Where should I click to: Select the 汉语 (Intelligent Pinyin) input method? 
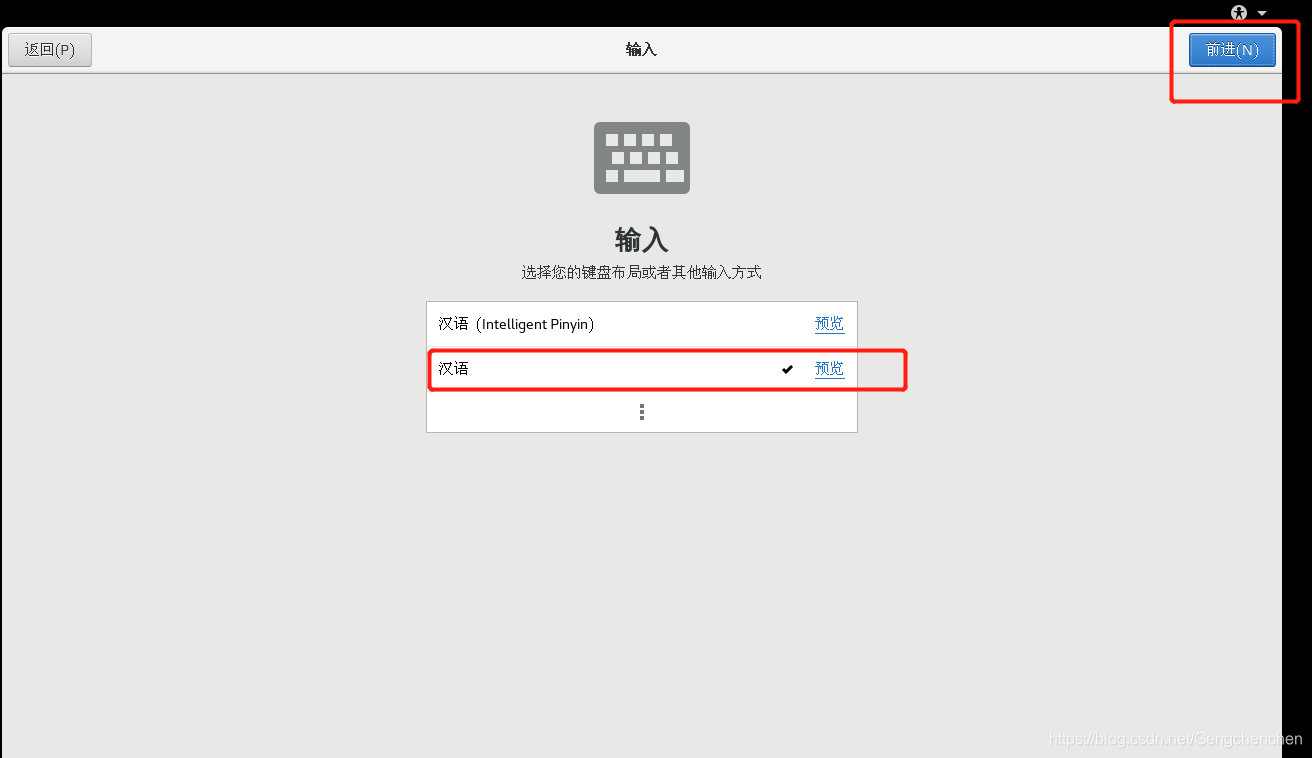tap(641, 324)
